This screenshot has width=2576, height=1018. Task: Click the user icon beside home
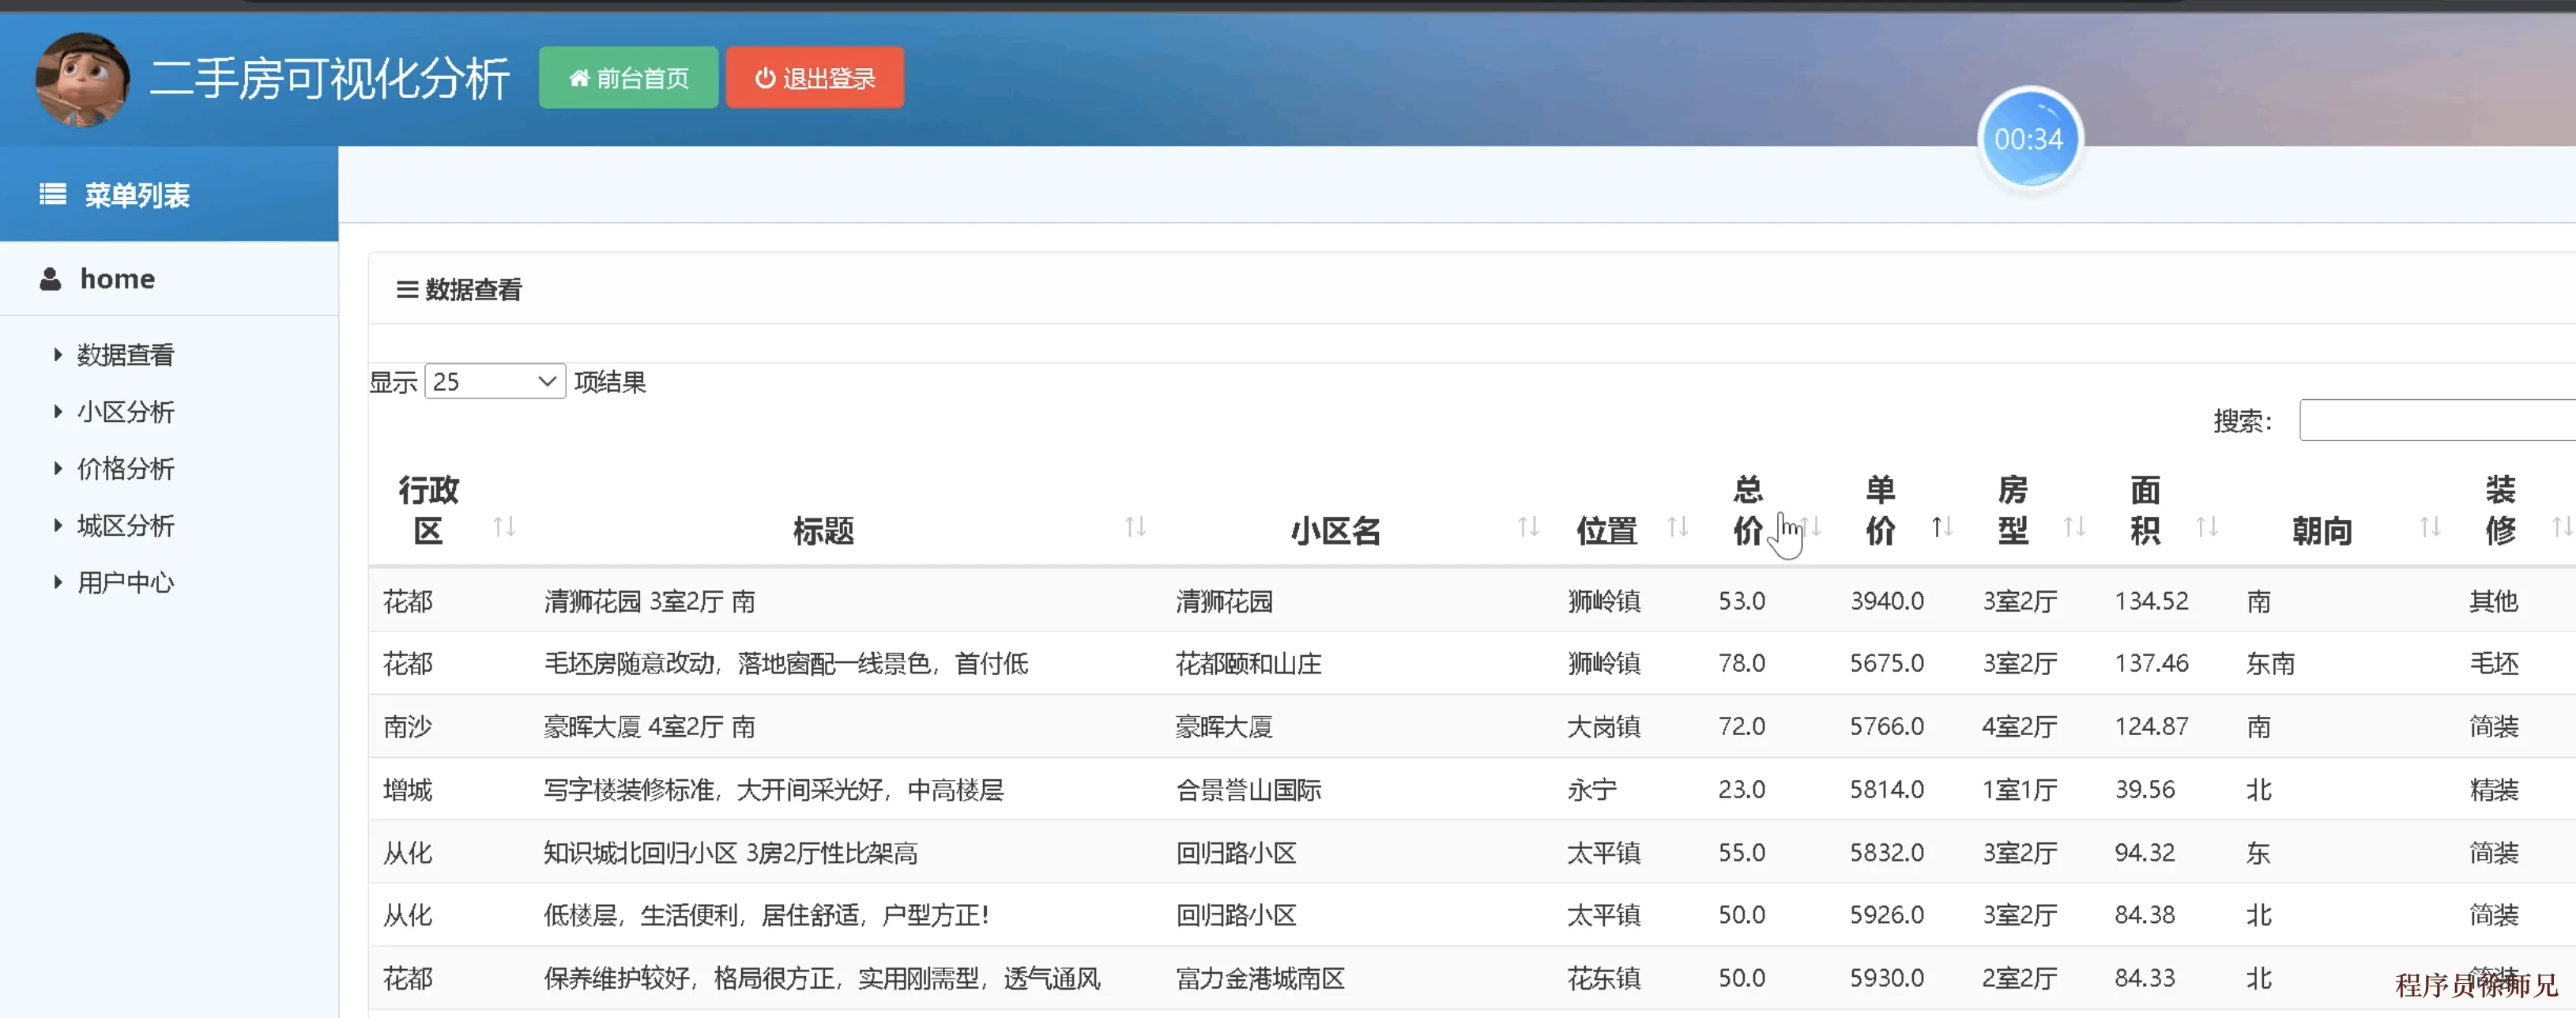pyautogui.click(x=50, y=279)
